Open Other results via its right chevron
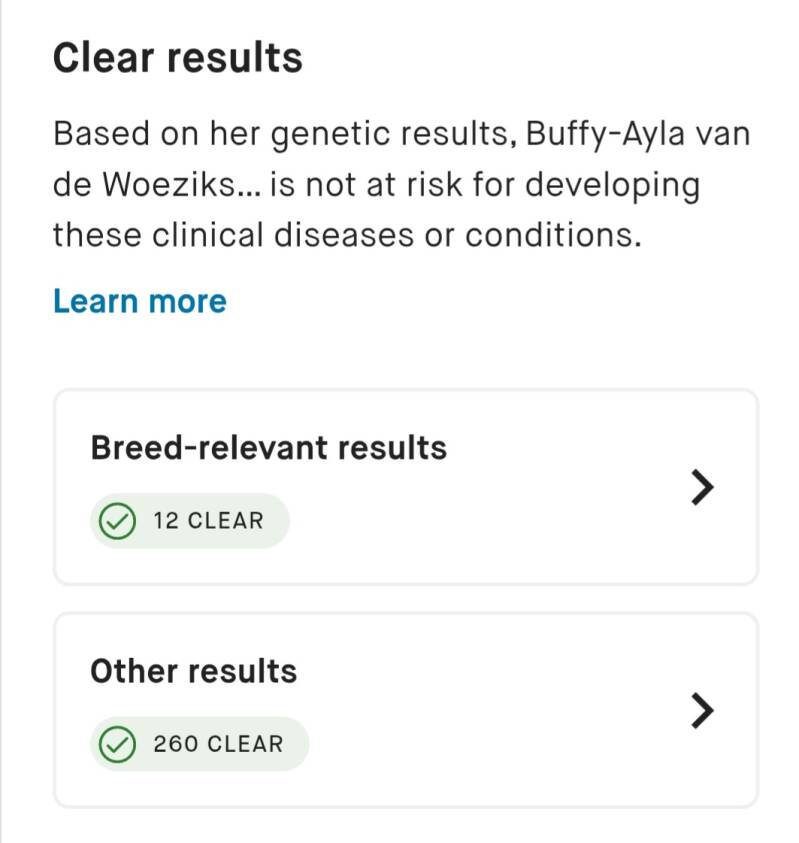This screenshot has width=799, height=843. pyautogui.click(x=704, y=710)
